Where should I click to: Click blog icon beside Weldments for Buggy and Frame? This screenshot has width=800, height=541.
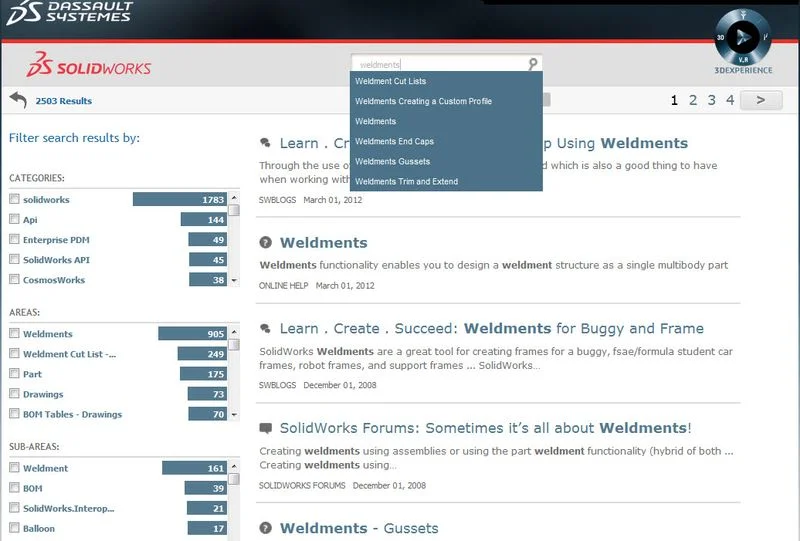(265, 329)
